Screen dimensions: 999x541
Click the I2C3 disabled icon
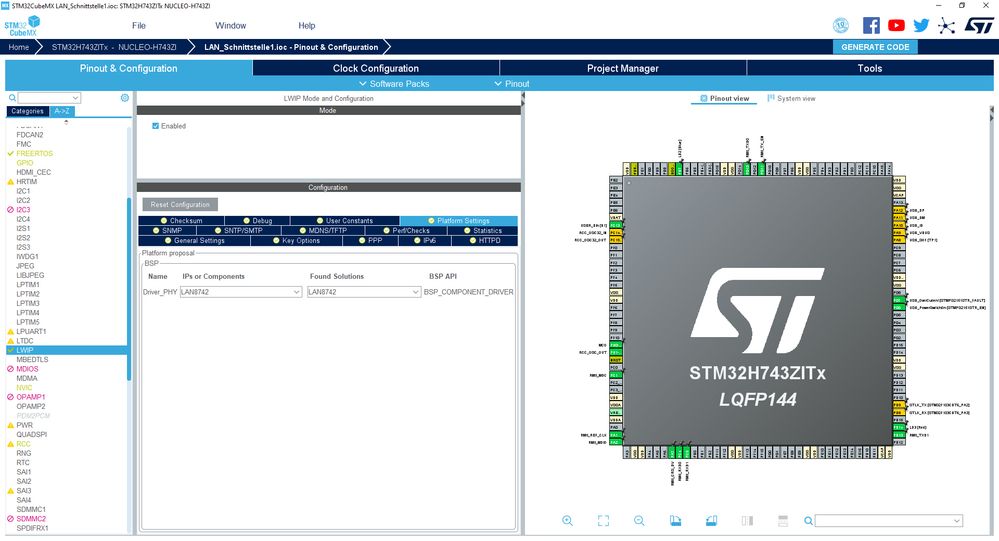click(x=10, y=210)
